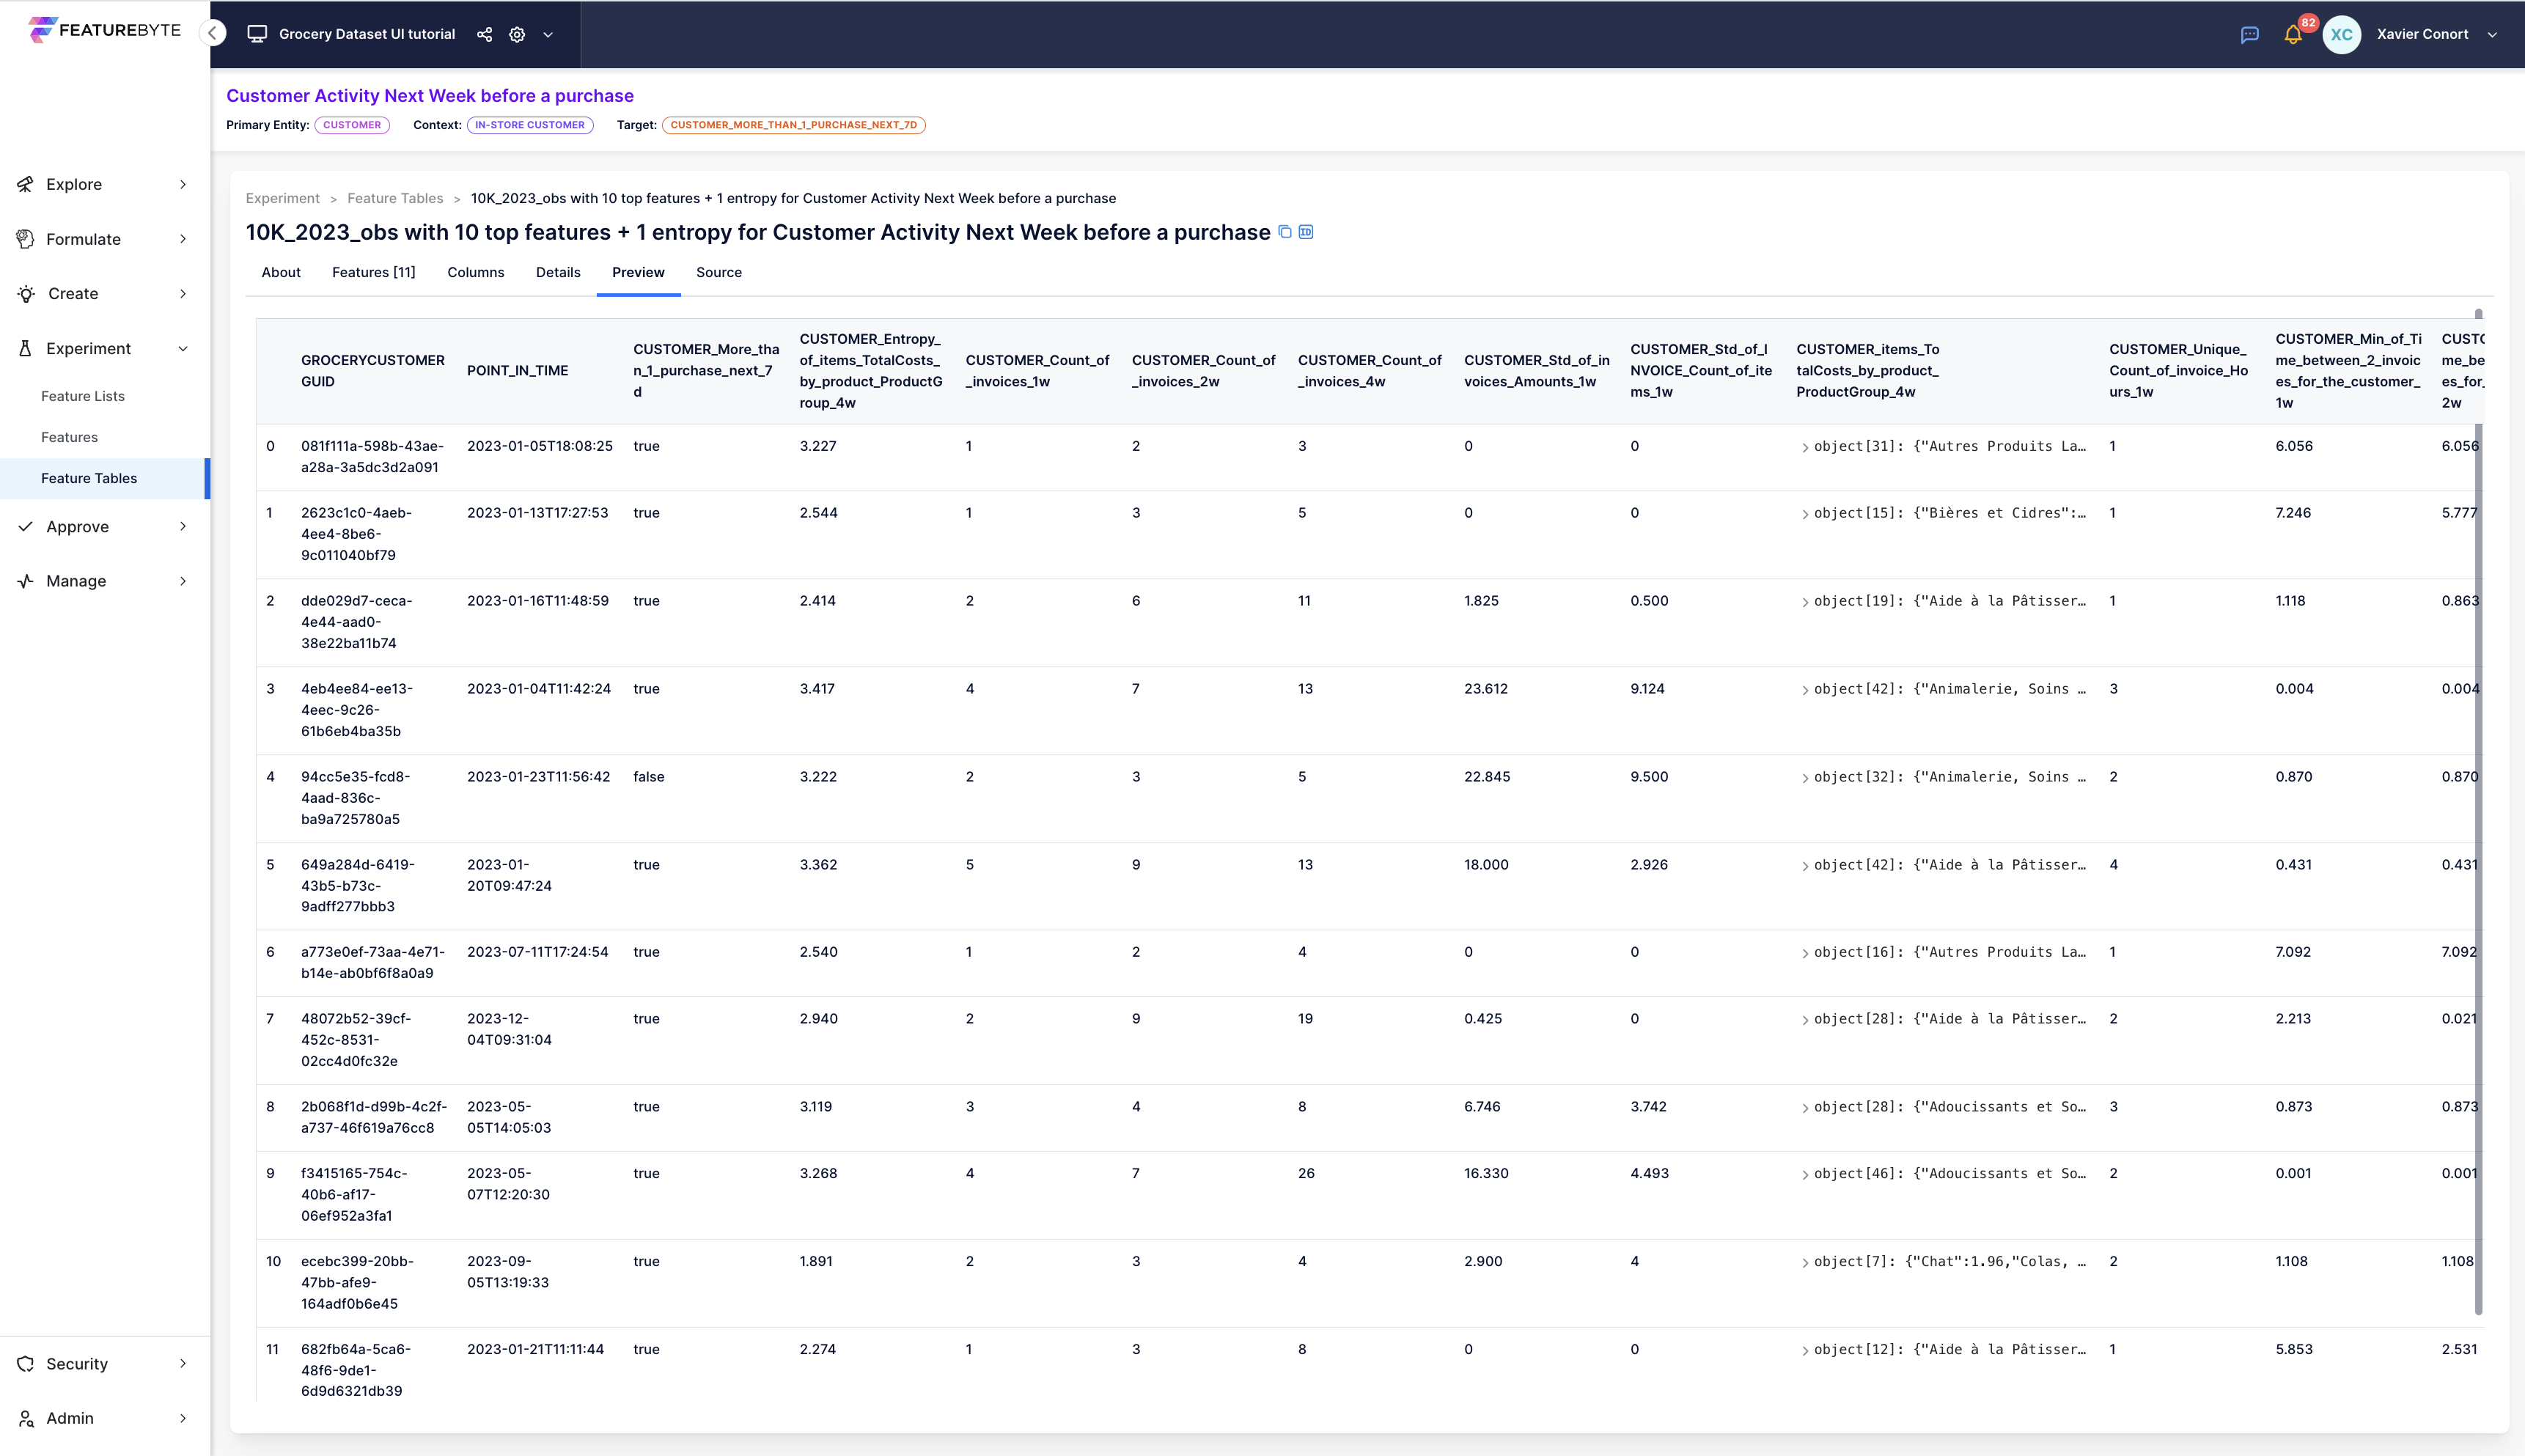The width and height of the screenshot is (2525, 1456).
Task: Click the 'false' value in row 4
Action: (x=649, y=776)
